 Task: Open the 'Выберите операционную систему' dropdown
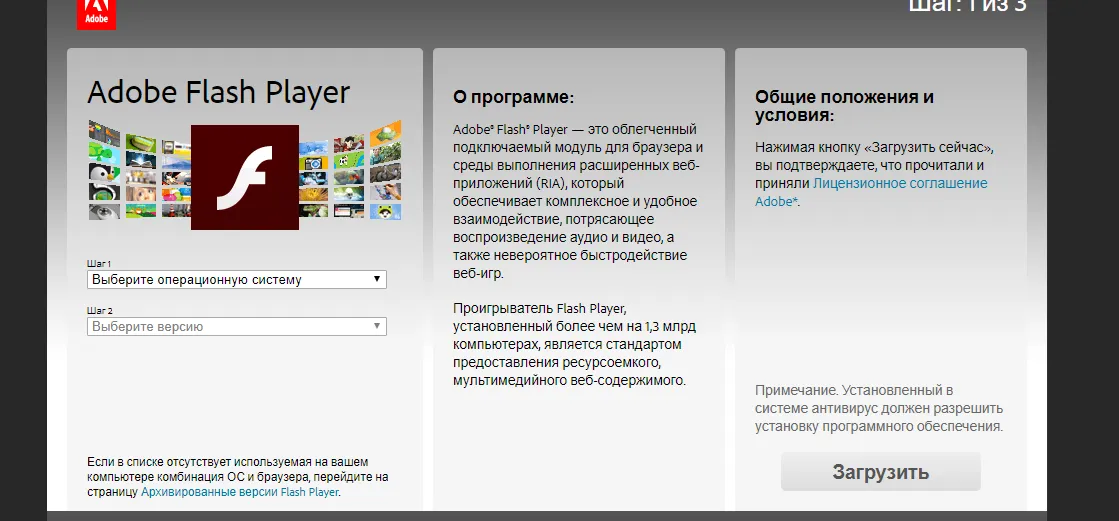click(237, 280)
